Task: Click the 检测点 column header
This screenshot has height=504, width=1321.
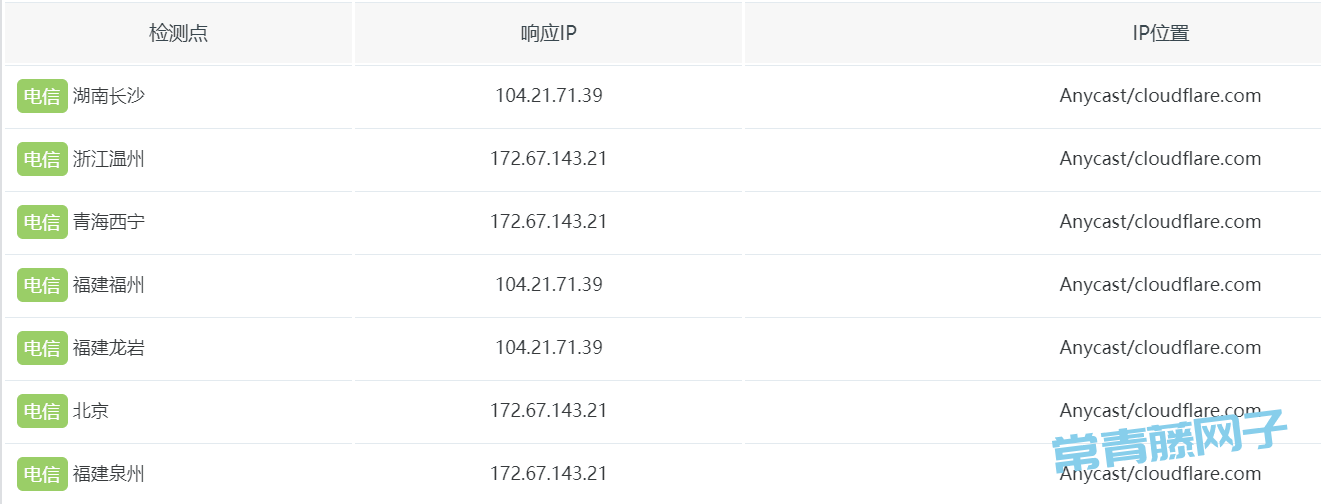Action: 178,33
